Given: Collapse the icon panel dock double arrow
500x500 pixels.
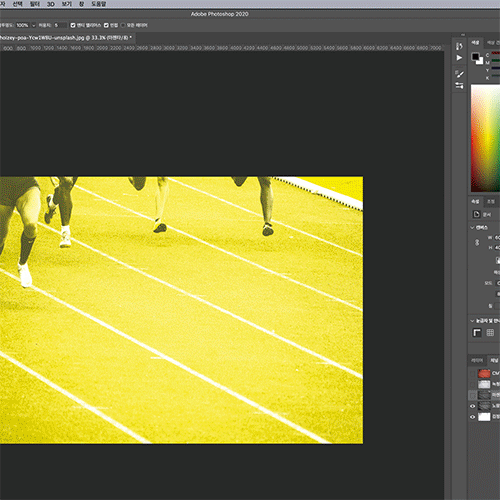Looking at the screenshot, I should 463,35.
